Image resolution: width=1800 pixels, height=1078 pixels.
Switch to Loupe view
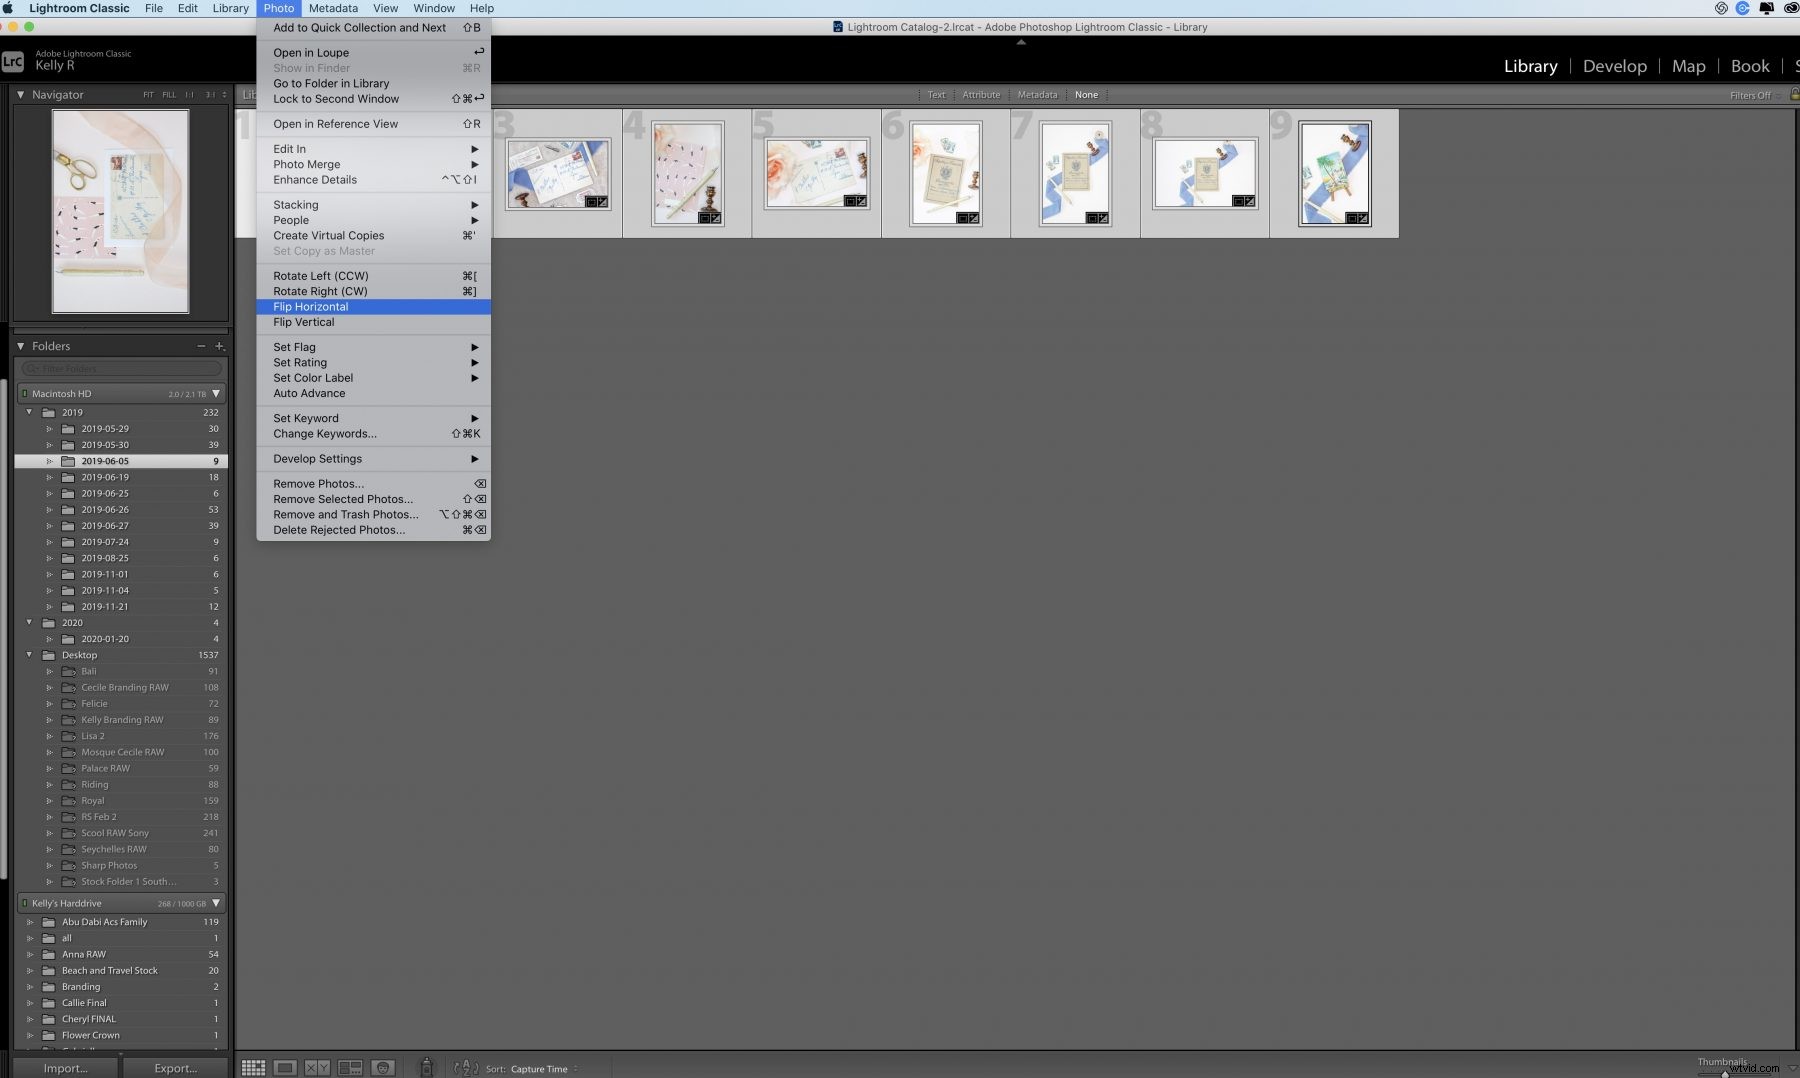286,1067
